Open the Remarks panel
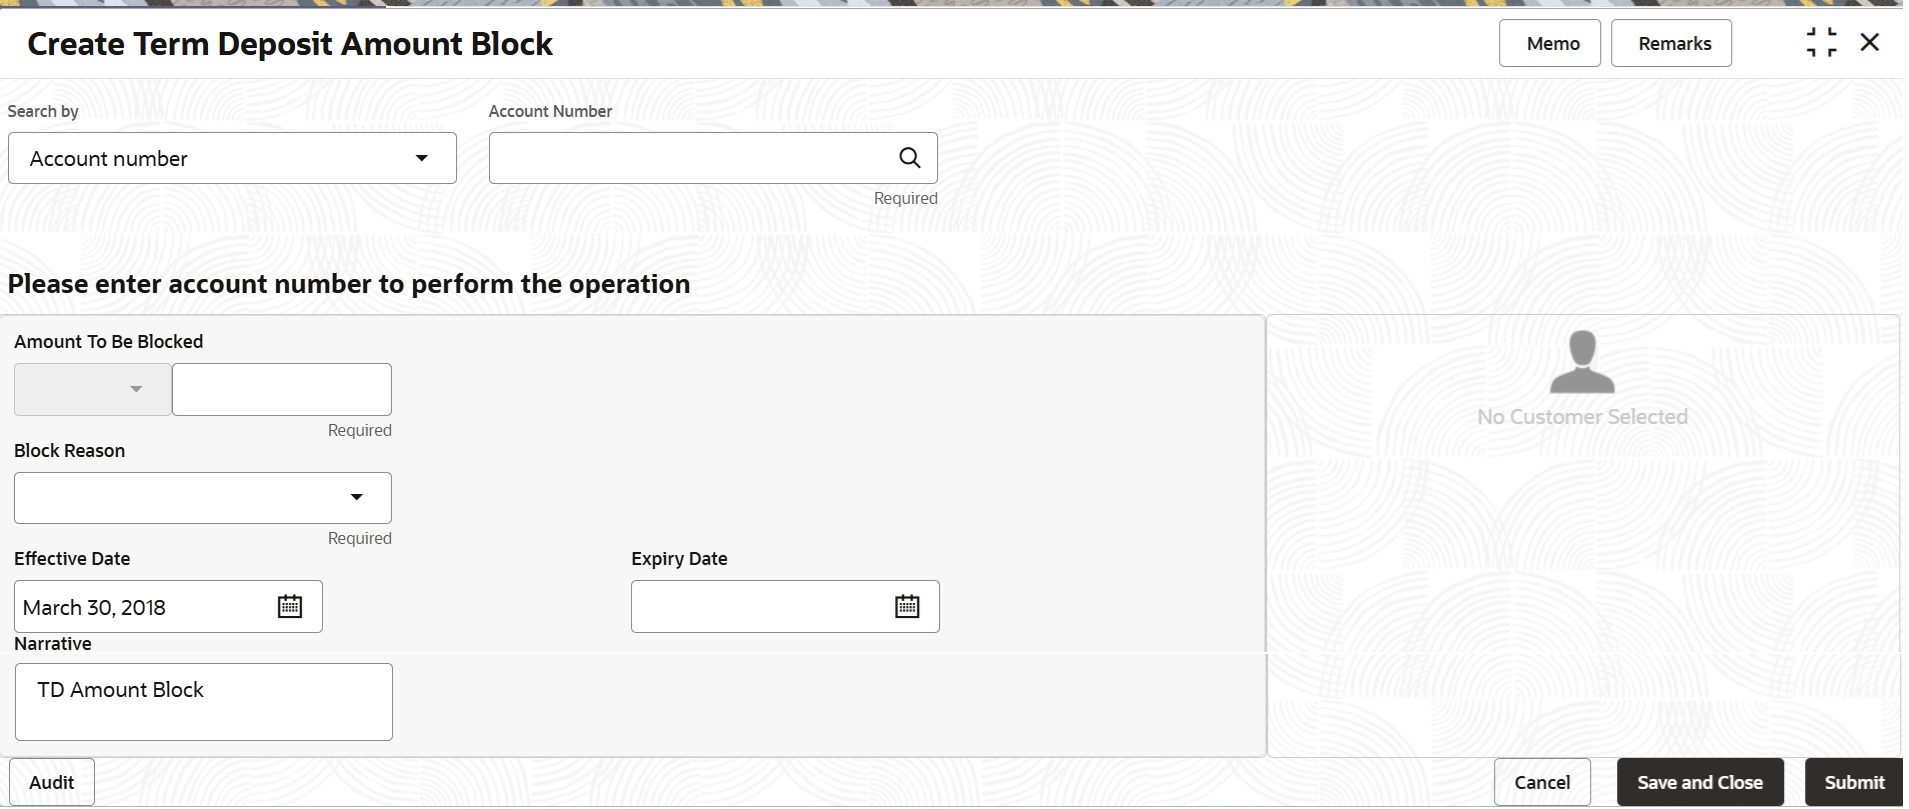The image size is (1909, 809). click(1672, 43)
